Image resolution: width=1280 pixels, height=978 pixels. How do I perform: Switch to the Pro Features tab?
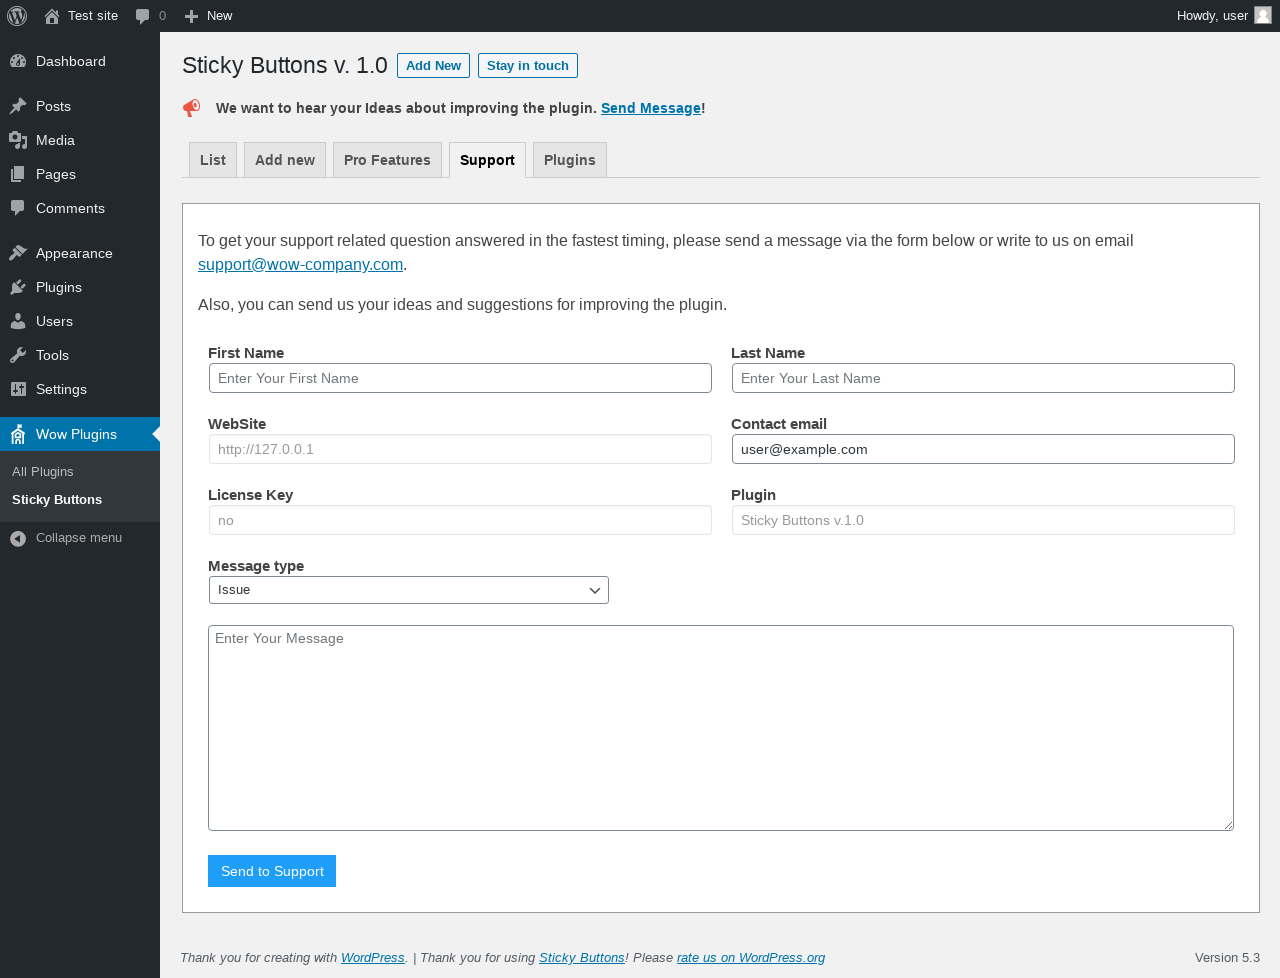click(387, 160)
